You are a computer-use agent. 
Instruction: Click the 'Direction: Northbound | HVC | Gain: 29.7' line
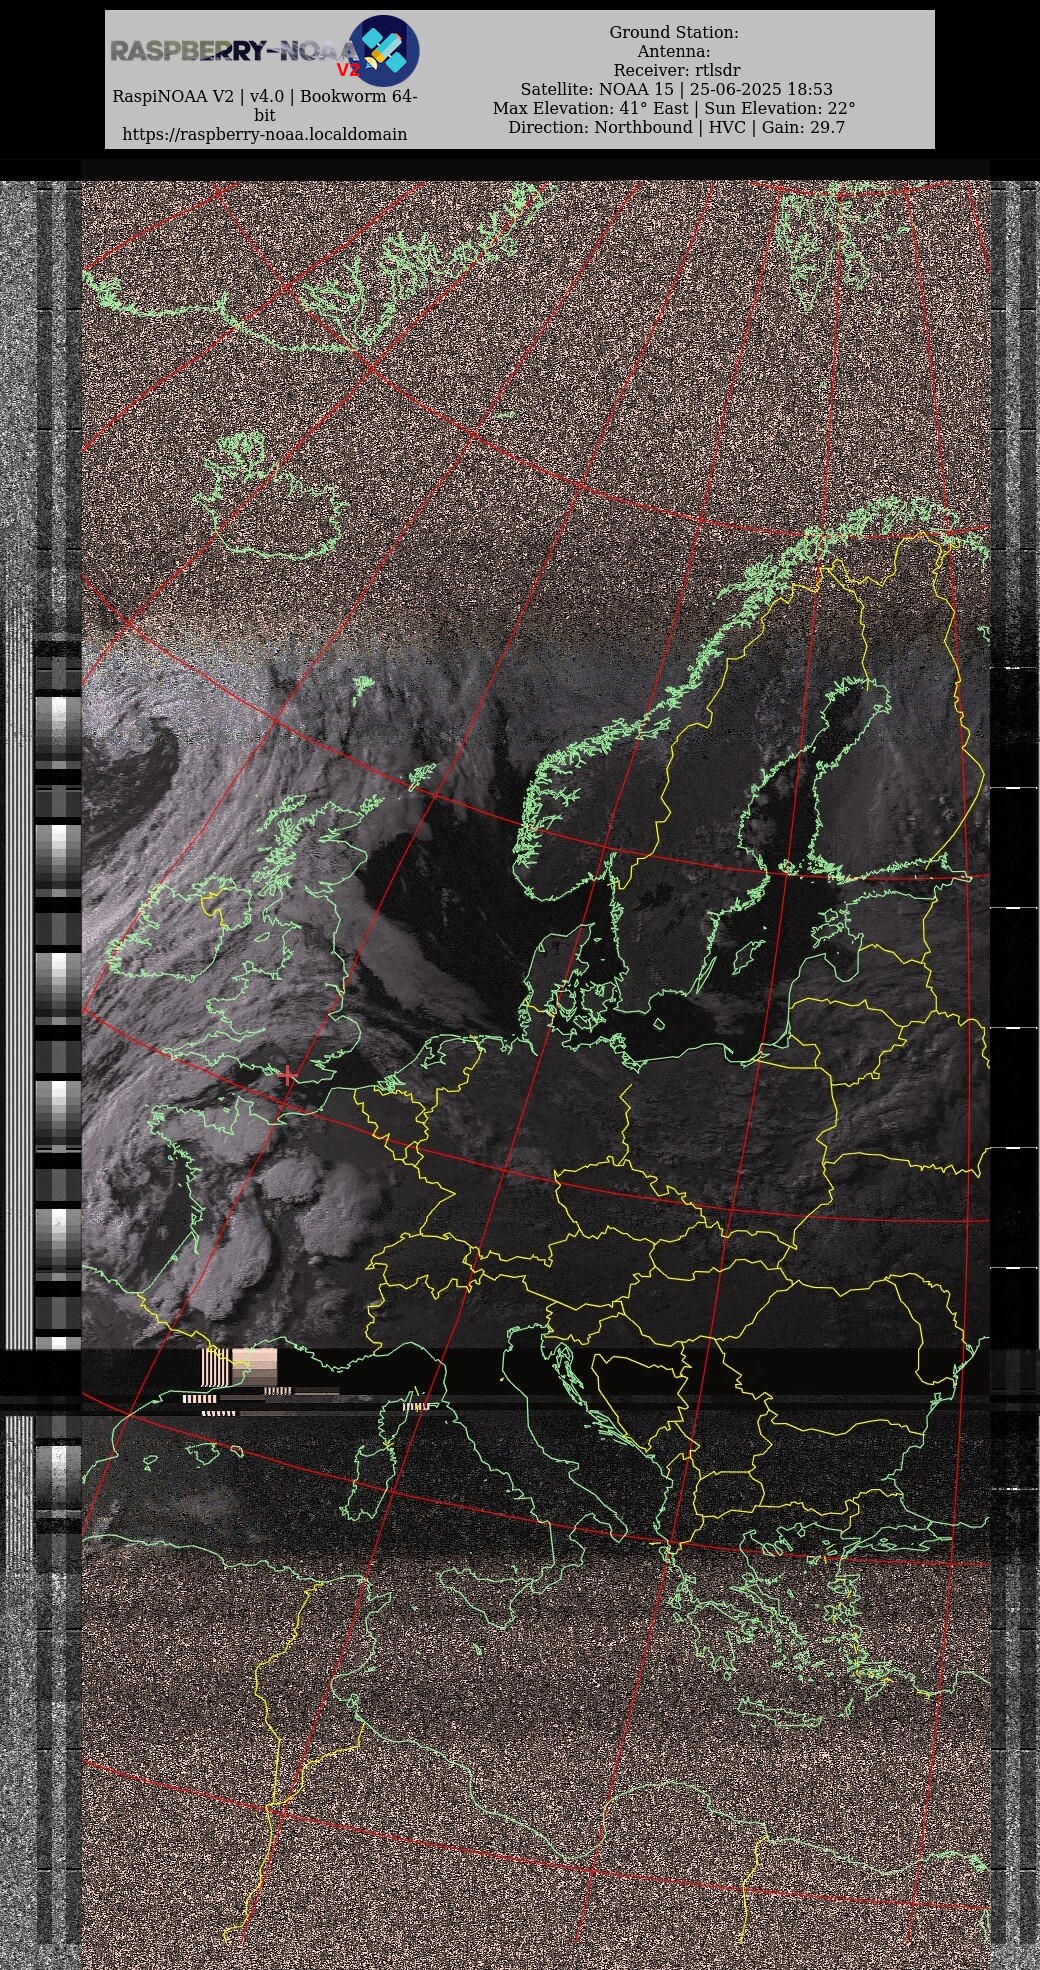tap(676, 127)
